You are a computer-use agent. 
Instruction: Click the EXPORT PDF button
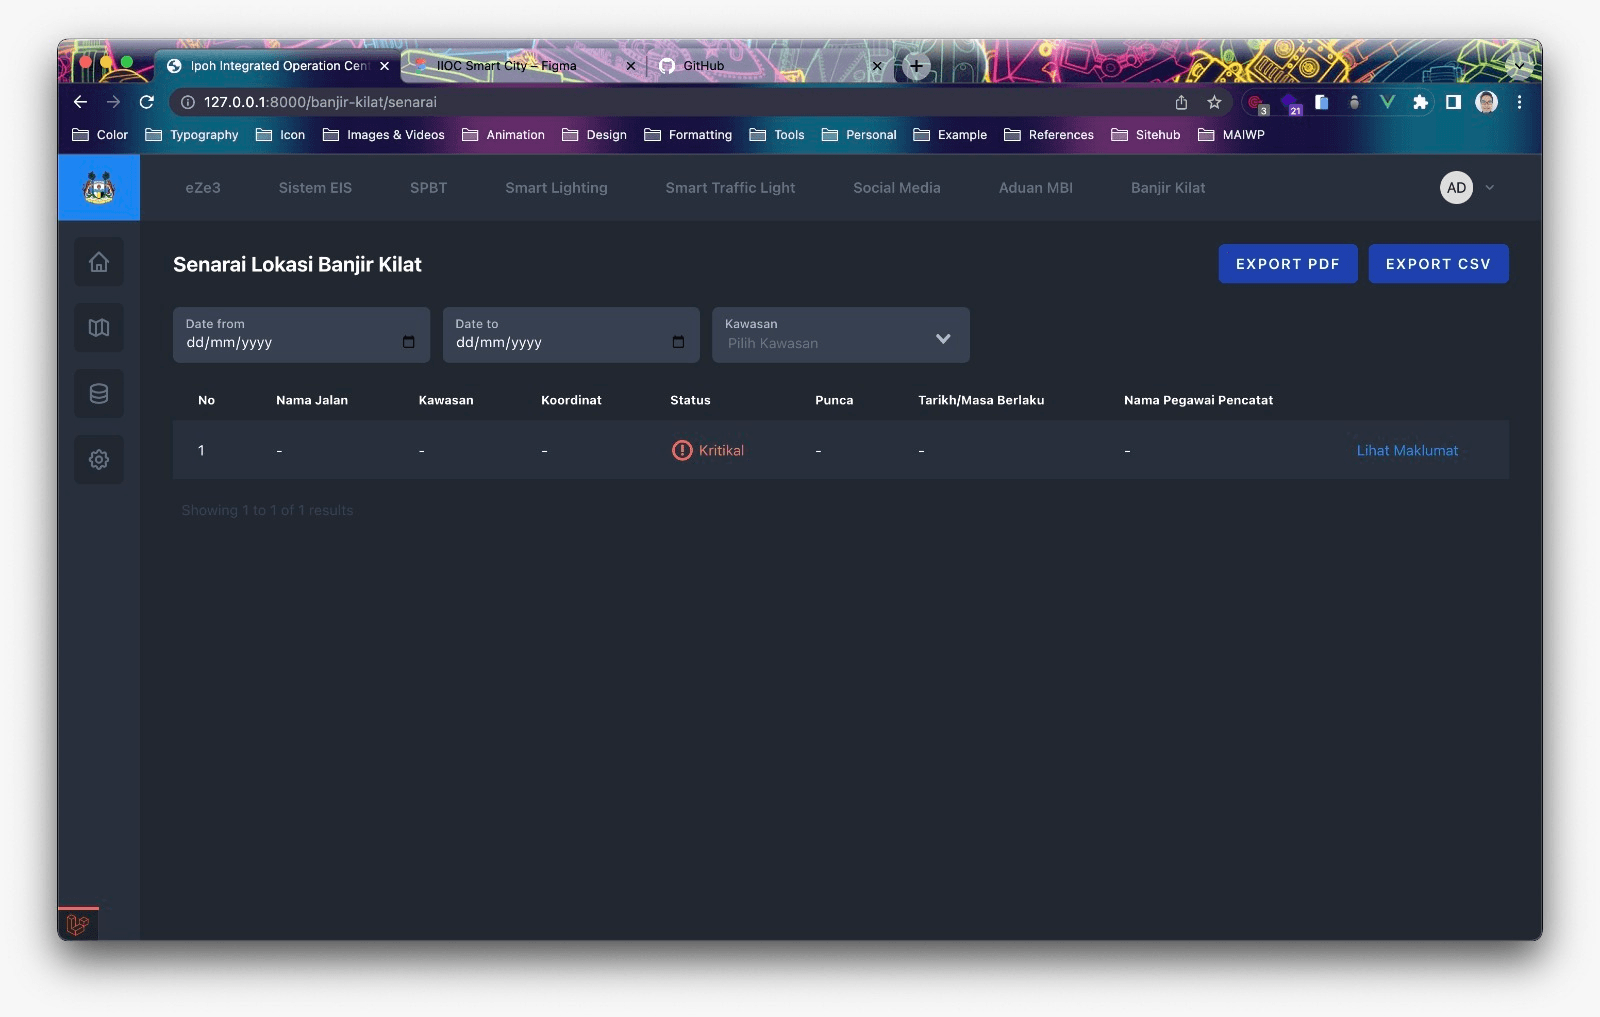tap(1287, 264)
